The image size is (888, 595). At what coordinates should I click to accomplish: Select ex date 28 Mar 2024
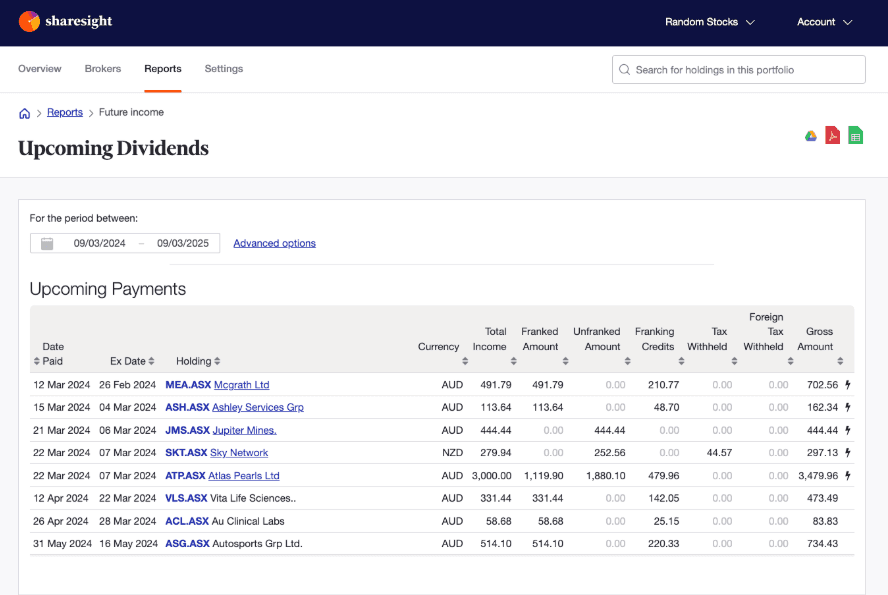point(127,521)
